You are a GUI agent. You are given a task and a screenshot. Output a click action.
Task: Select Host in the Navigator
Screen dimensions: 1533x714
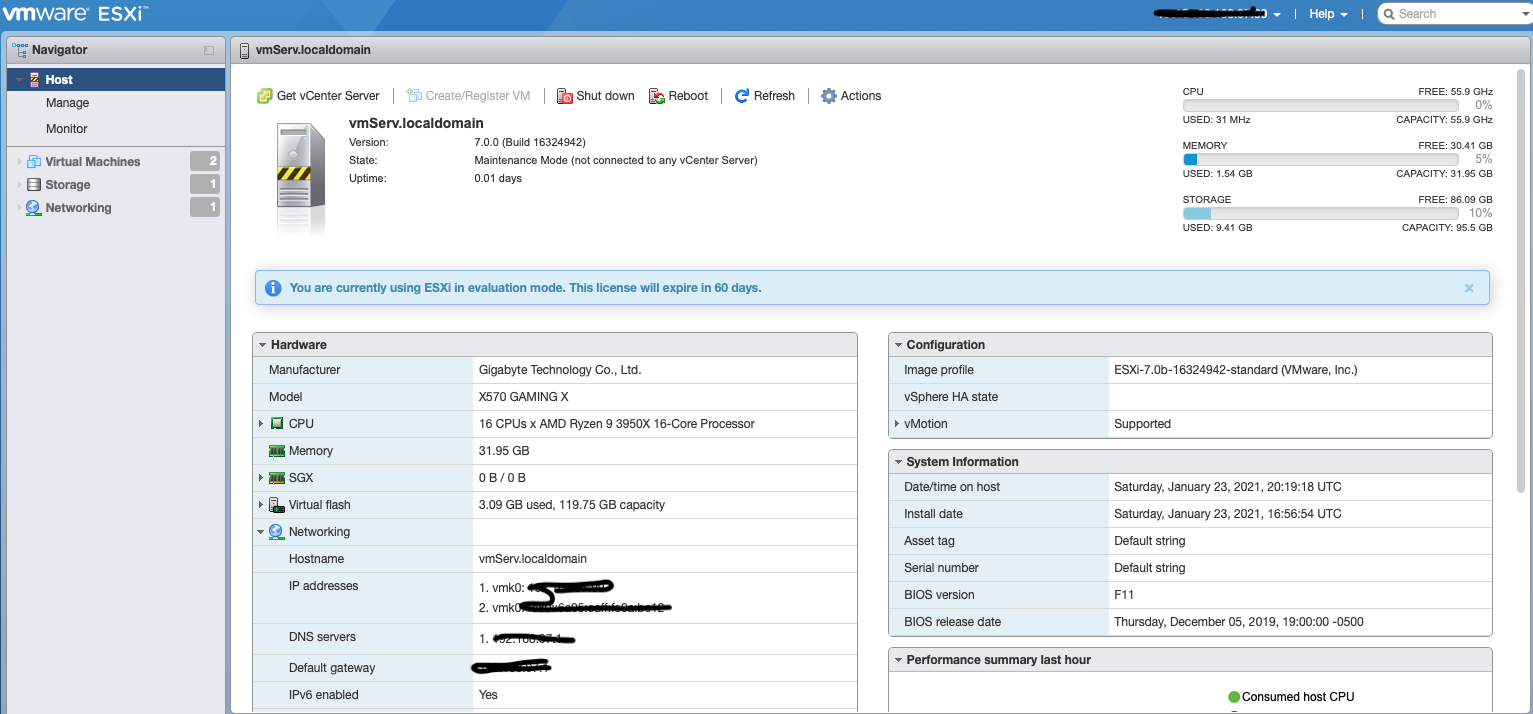point(116,80)
